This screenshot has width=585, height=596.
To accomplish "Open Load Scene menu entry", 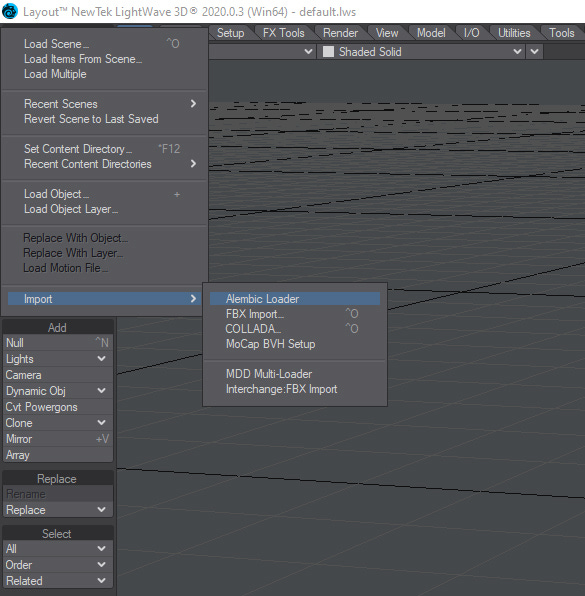I will (105, 44).
